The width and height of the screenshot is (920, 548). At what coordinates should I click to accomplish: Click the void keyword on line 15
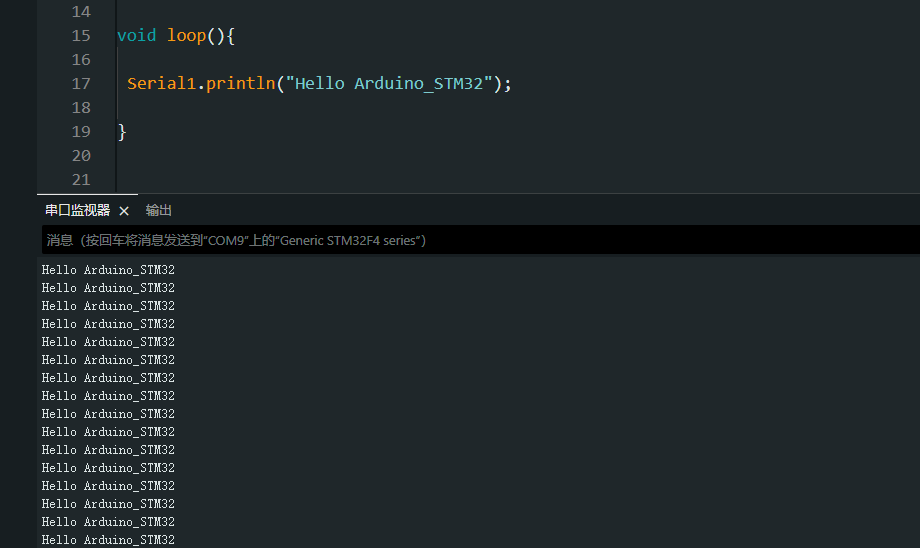click(x=137, y=36)
